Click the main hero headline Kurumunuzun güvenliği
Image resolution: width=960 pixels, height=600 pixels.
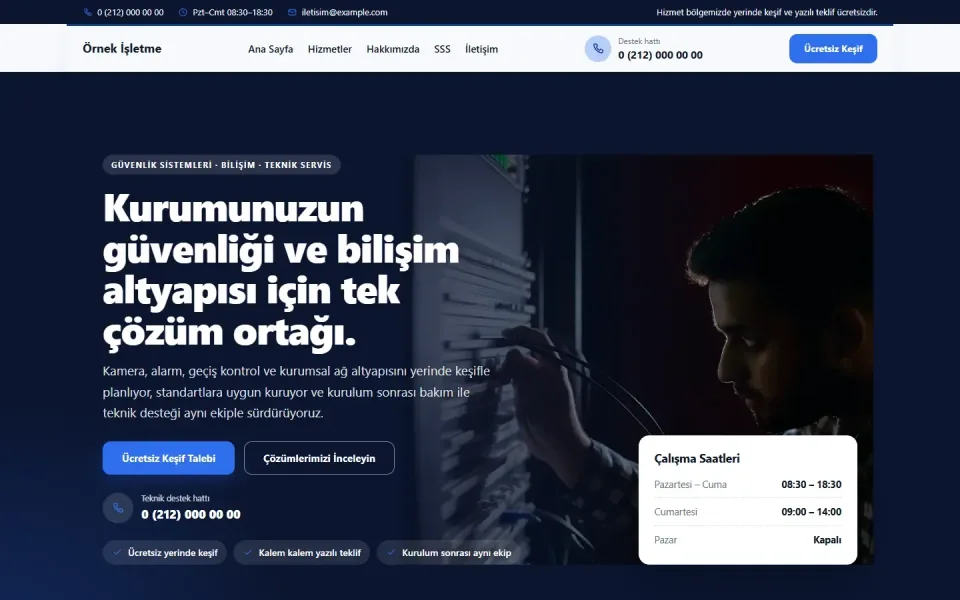(282, 270)
